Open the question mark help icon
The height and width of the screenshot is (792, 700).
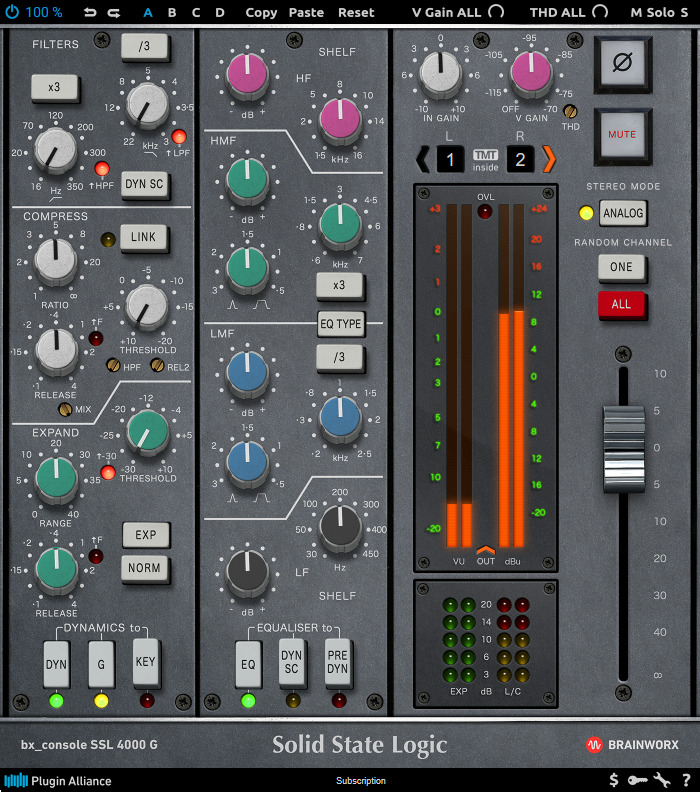pos(686,780)
